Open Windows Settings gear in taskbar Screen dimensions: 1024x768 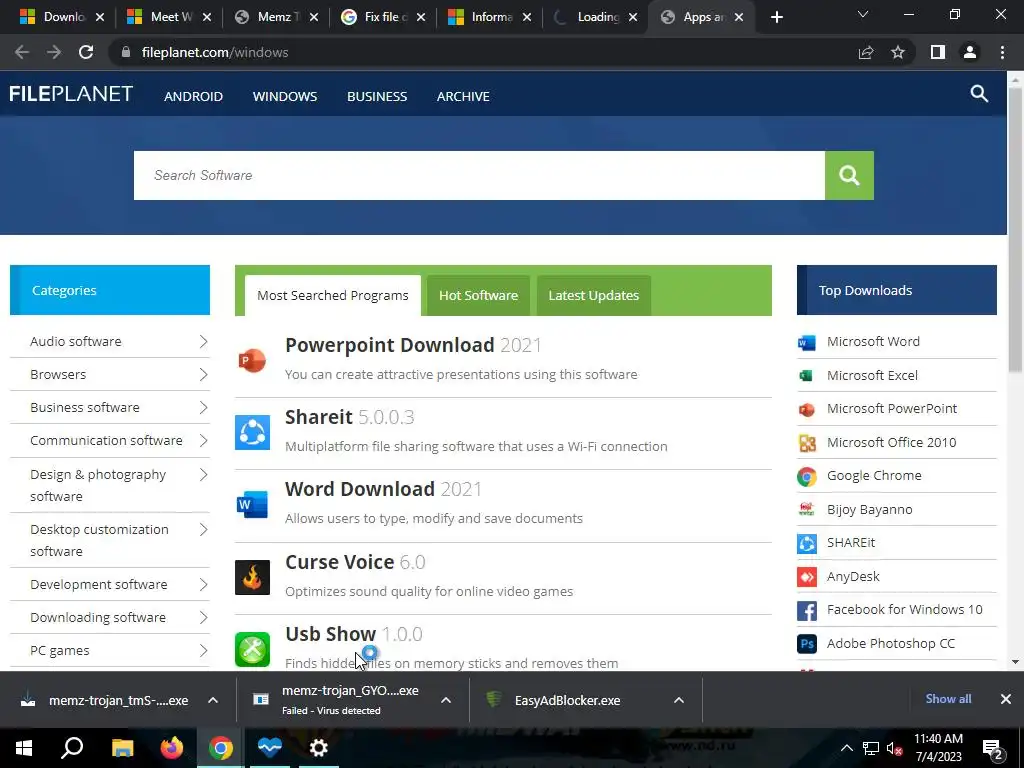coord(318,747)
